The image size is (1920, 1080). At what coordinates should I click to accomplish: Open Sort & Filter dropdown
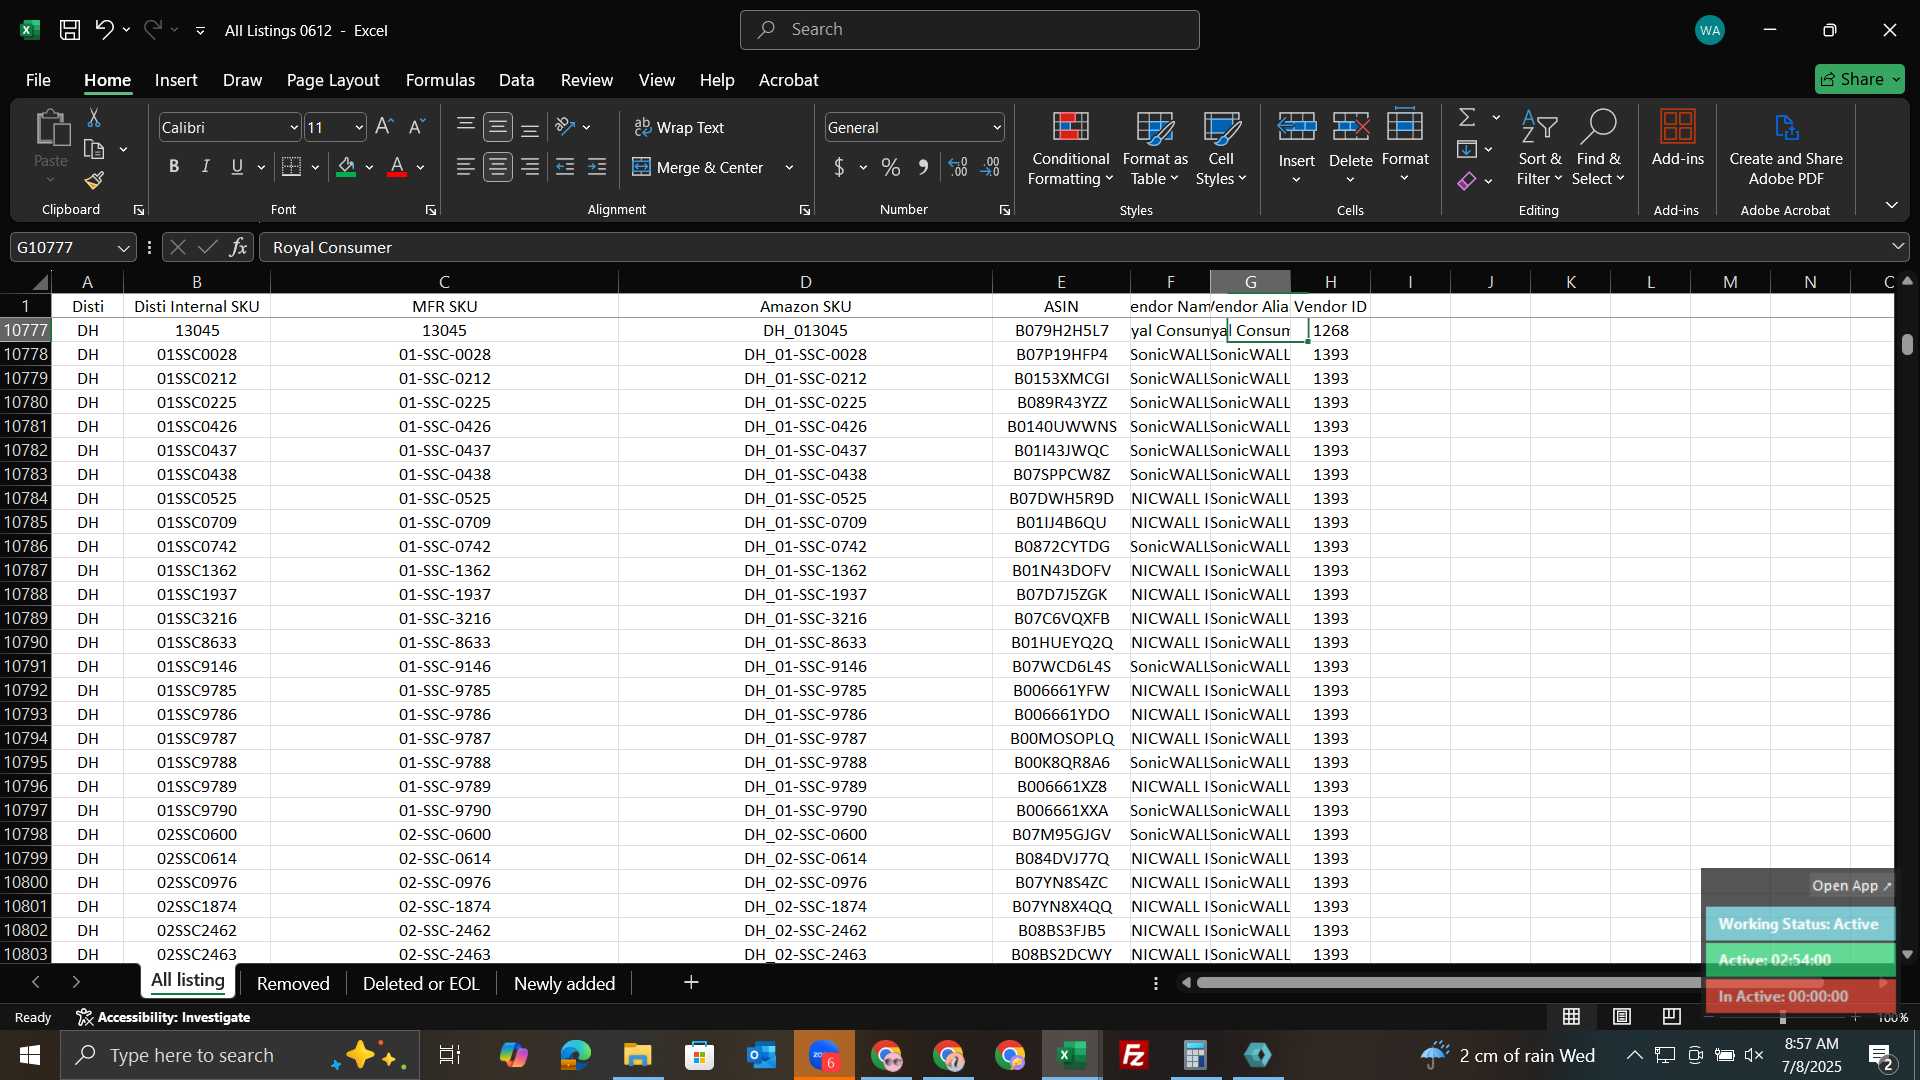pyautogui.click(x=1539, y=148)
